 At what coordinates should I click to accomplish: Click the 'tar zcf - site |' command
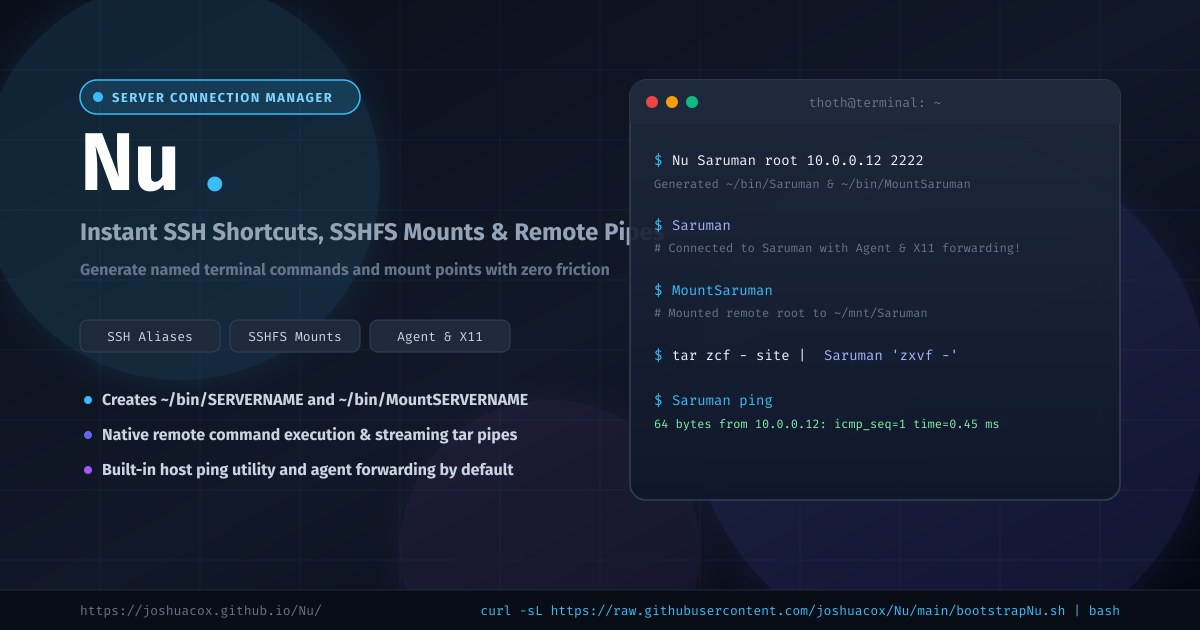tap(730, 355)
